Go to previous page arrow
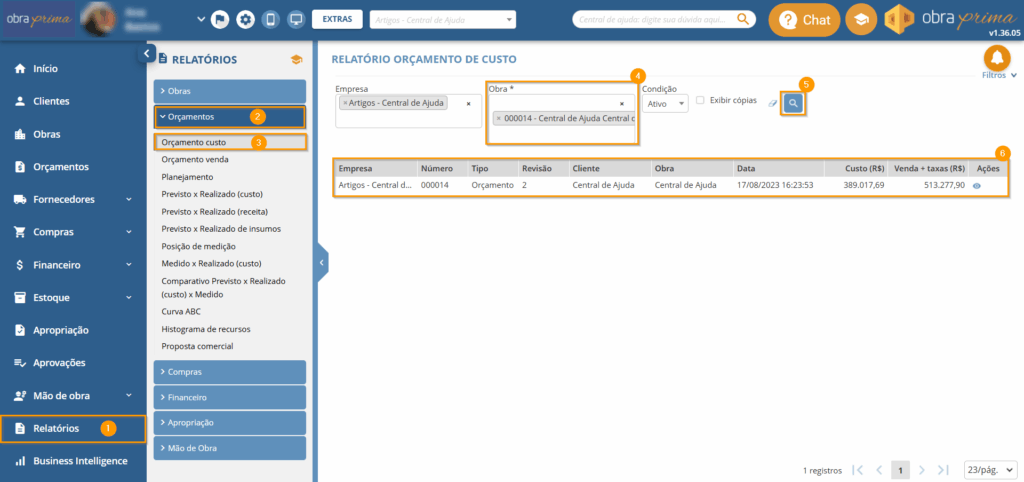Image resolution: width=1024 pixels, height=482 pixels. coord(879,470)
